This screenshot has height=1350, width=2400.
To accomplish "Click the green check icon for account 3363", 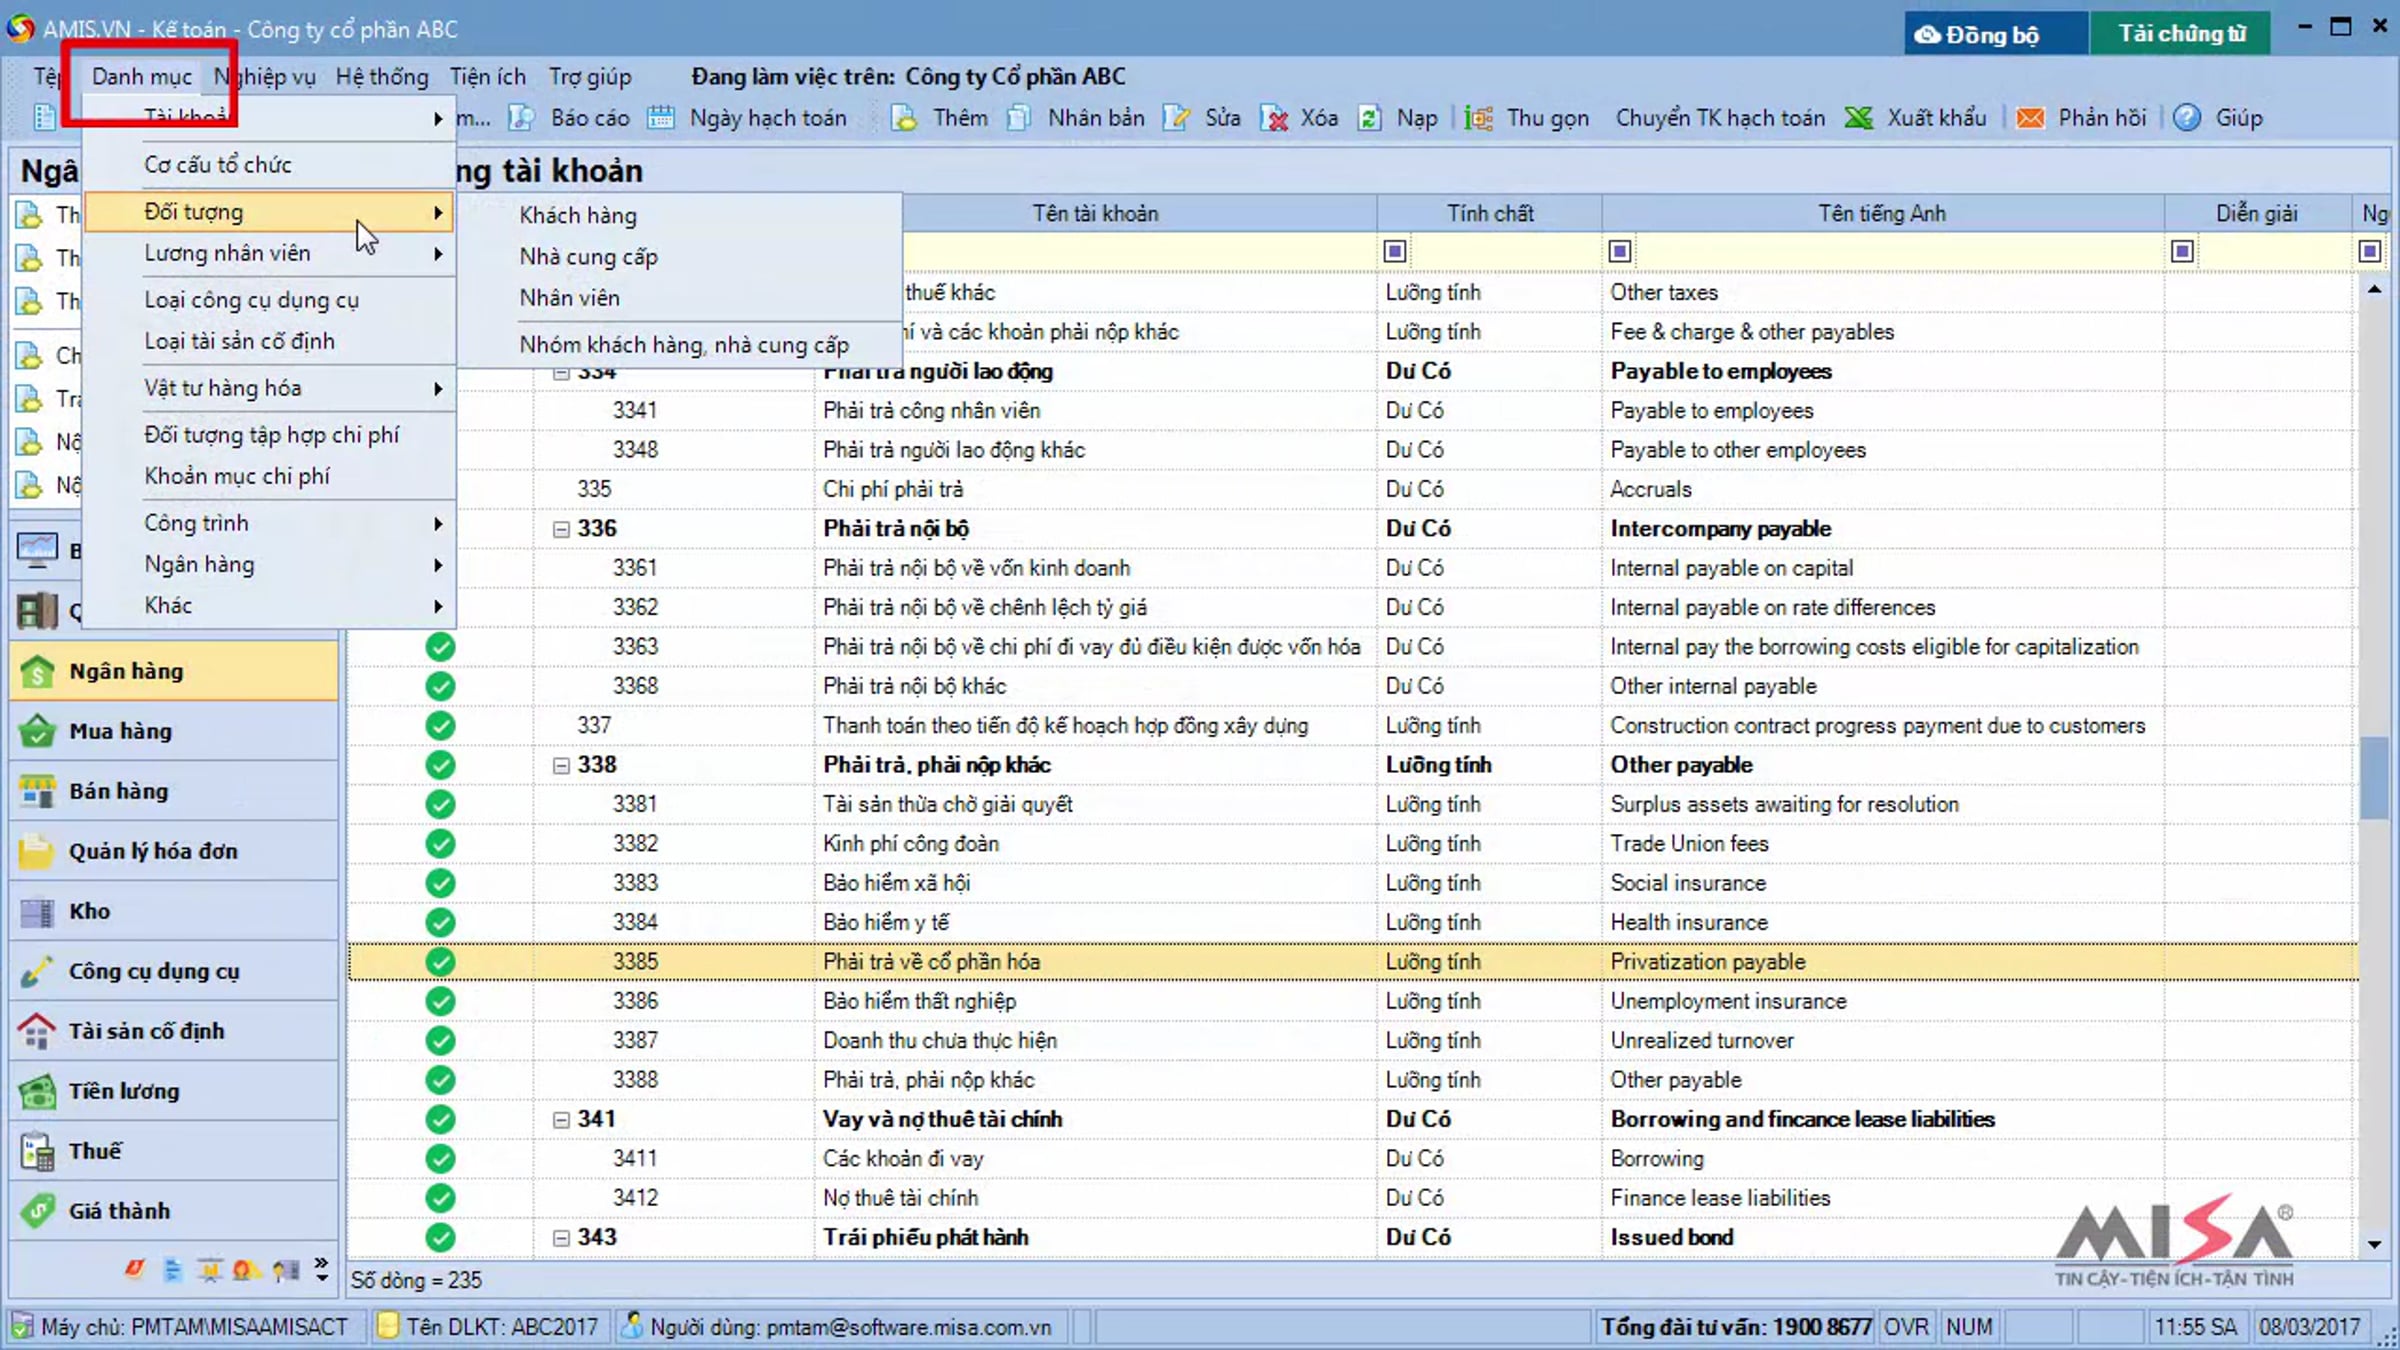I will [x=440, y=647].
